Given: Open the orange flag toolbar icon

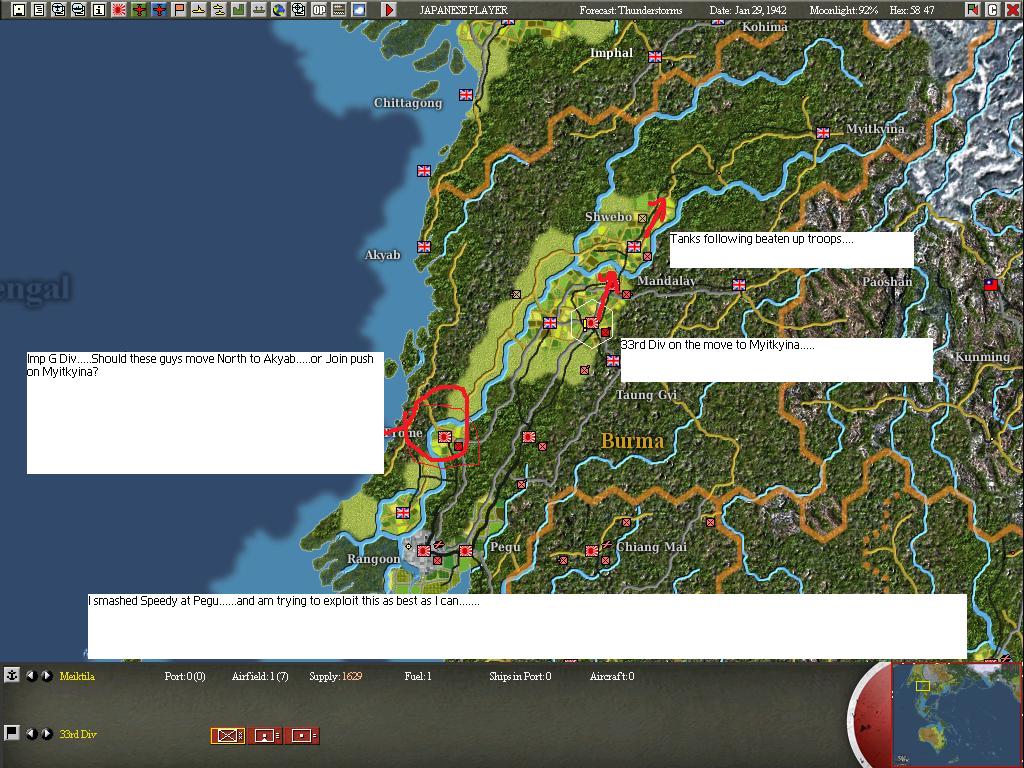Looking at the screenshot, I should click(179, 10).
